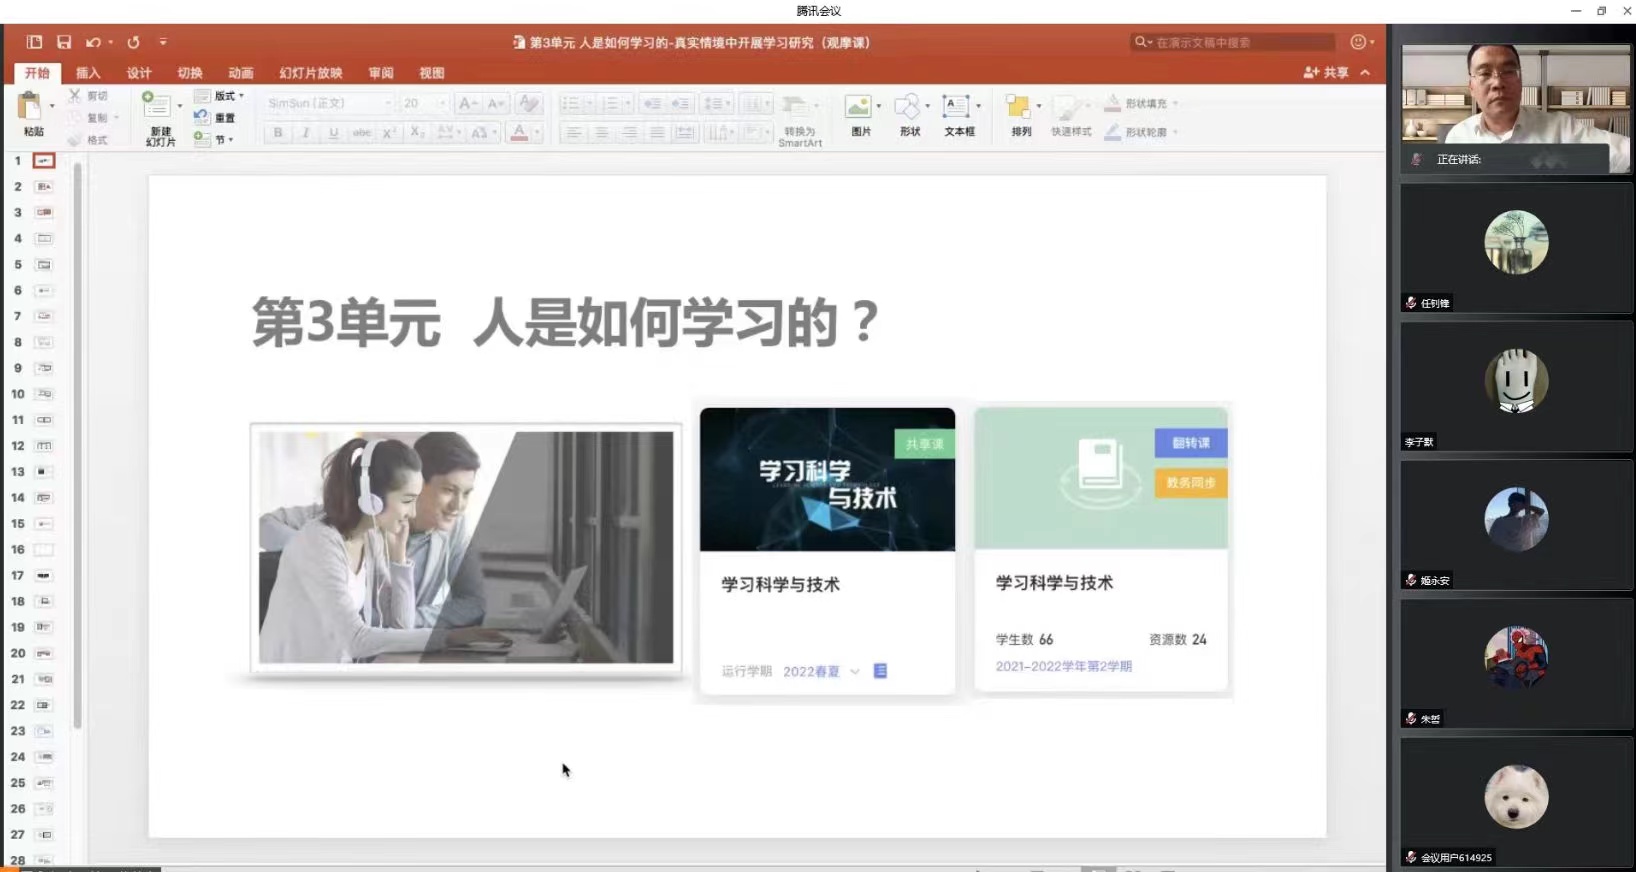Select slide 5 thumbnail in the panel

44,265
